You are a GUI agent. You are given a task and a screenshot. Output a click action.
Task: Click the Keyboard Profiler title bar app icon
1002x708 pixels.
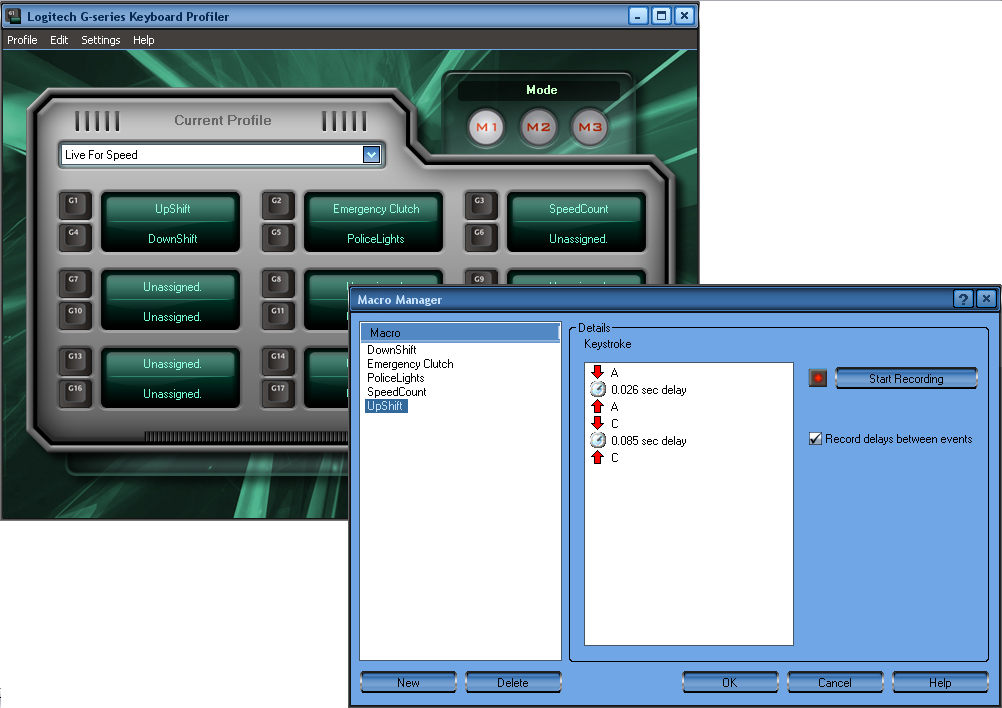coord(13,15)
